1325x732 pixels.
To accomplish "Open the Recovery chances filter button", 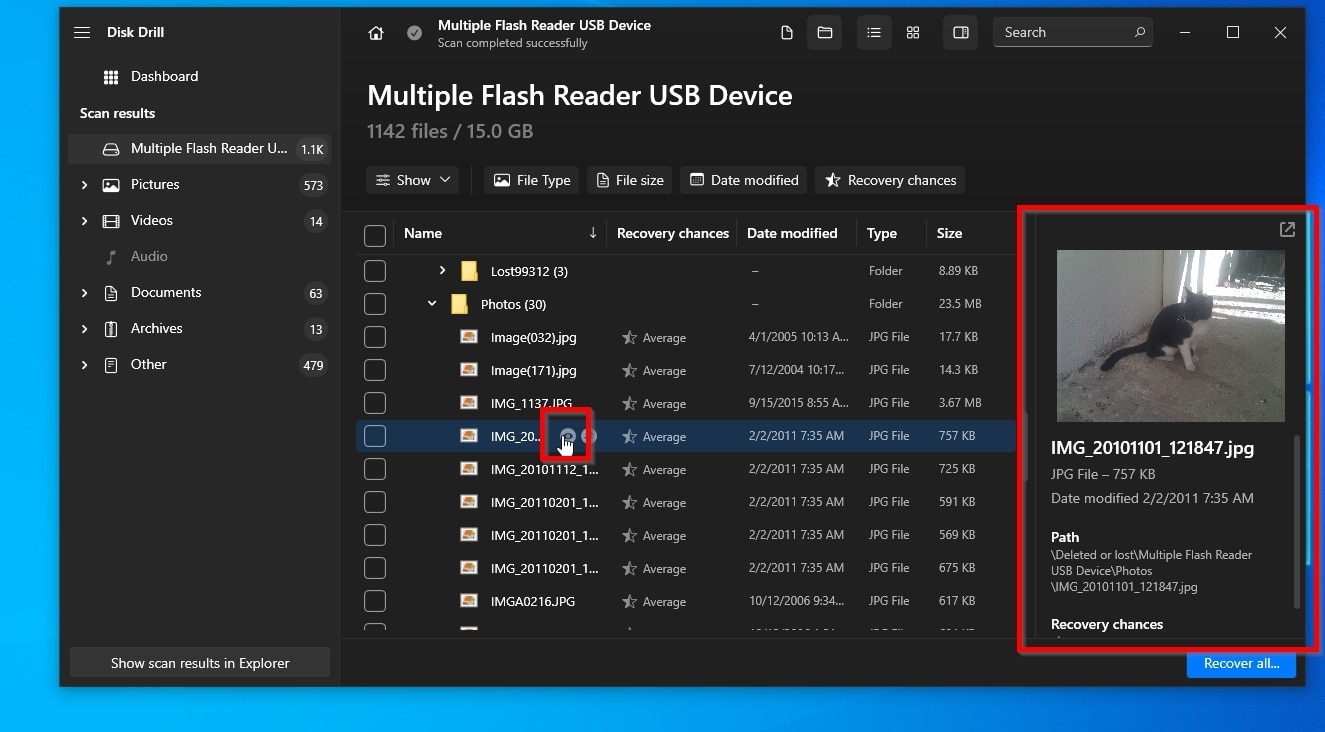I will [x=890, y=180].
